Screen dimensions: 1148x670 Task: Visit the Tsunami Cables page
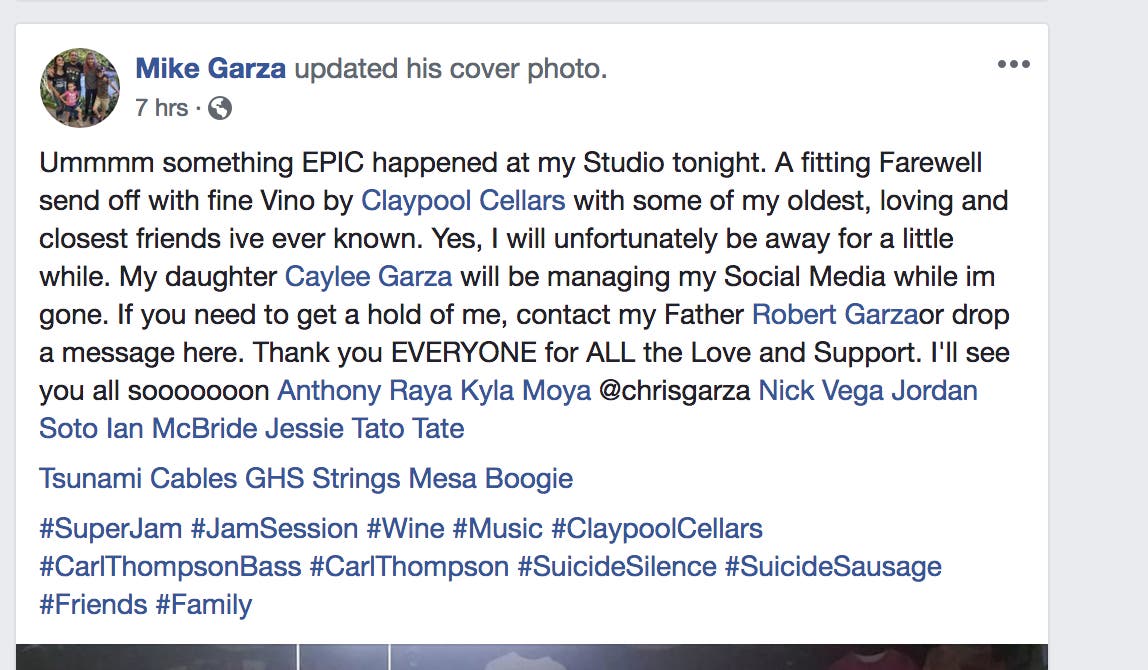pos(138,478)
